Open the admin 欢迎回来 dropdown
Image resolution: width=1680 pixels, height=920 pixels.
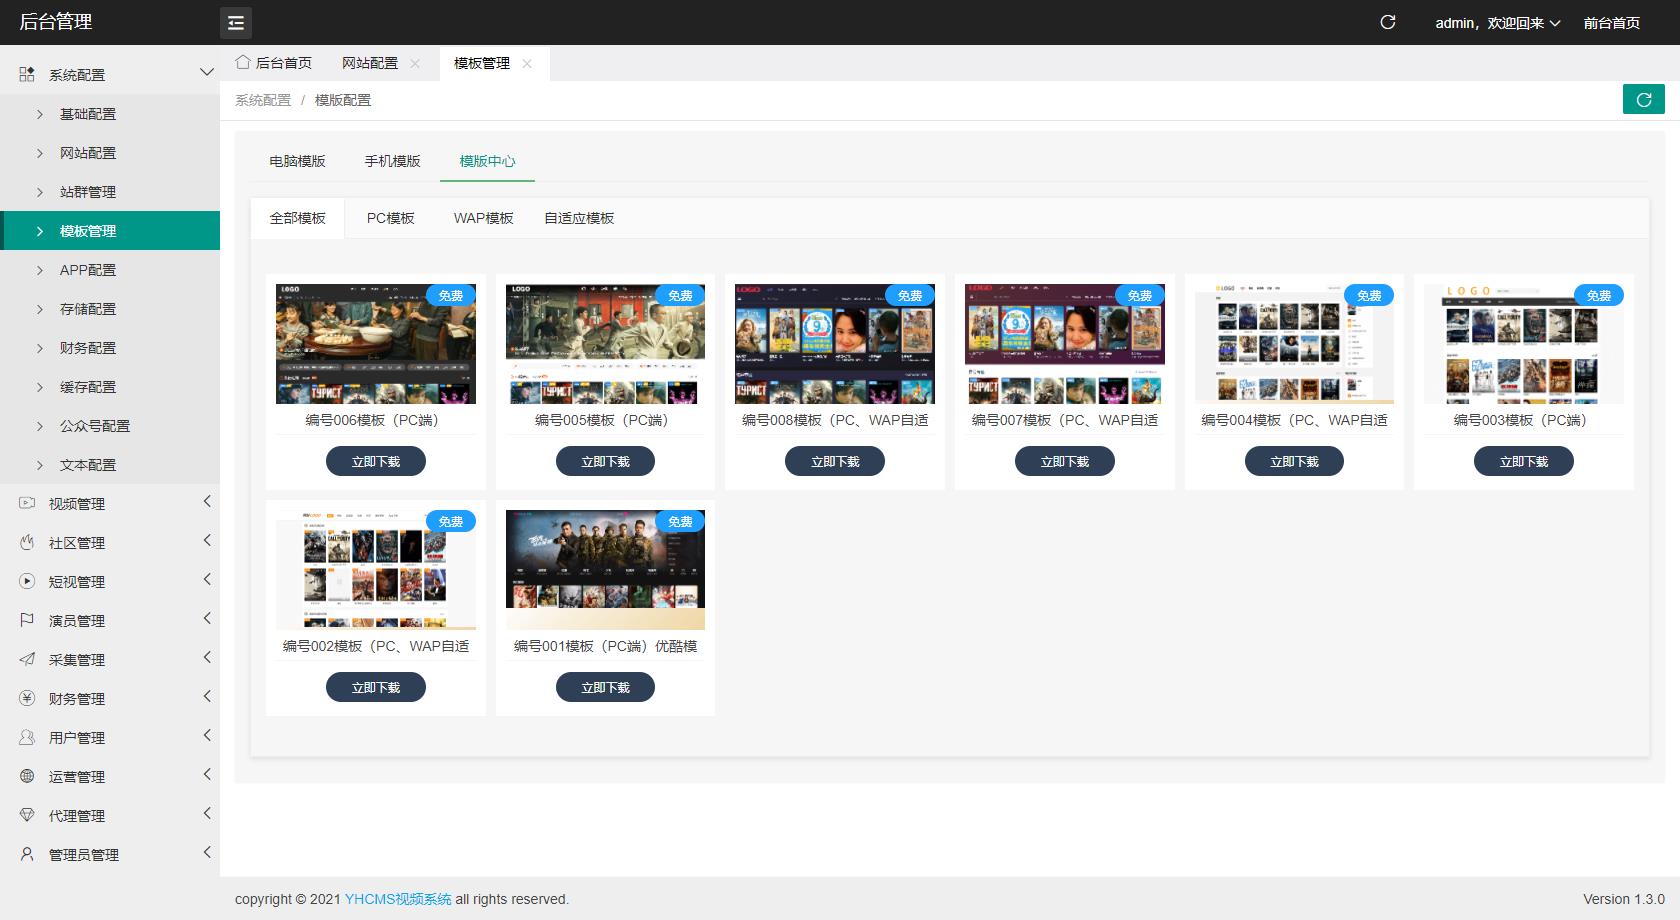[1497, 23]
